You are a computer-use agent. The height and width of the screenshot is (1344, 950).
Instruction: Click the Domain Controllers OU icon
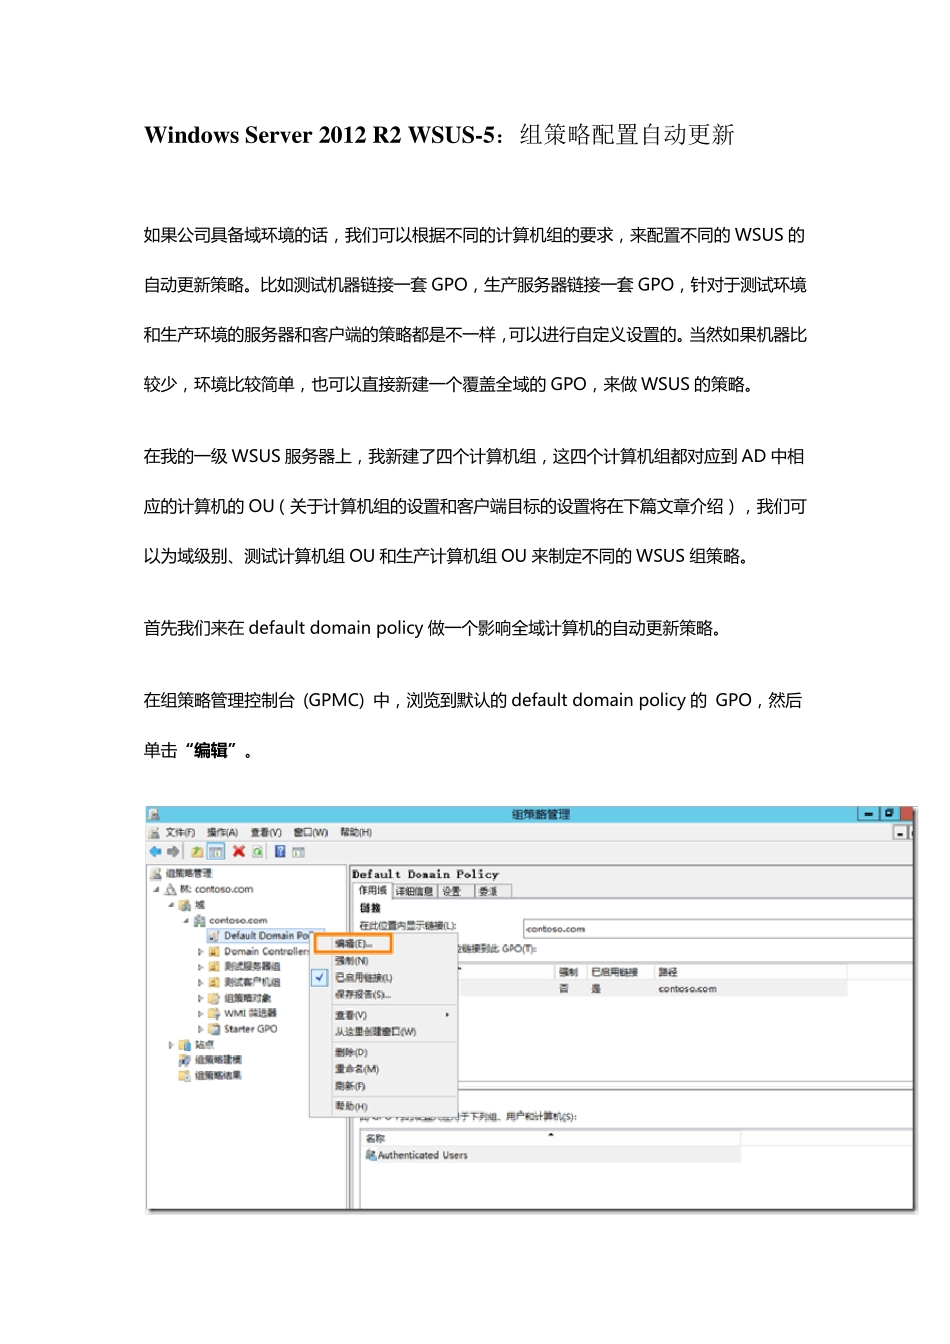coord(214,951)
